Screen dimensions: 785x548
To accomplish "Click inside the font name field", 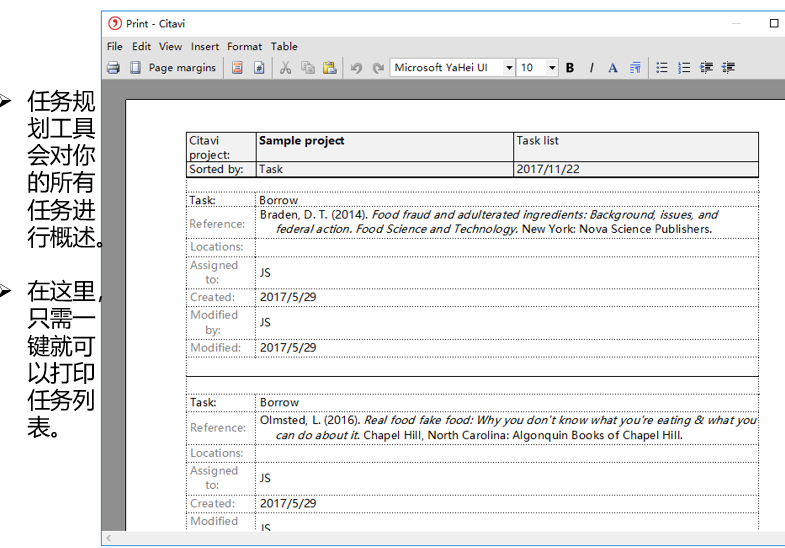I will tap(447, 68).
